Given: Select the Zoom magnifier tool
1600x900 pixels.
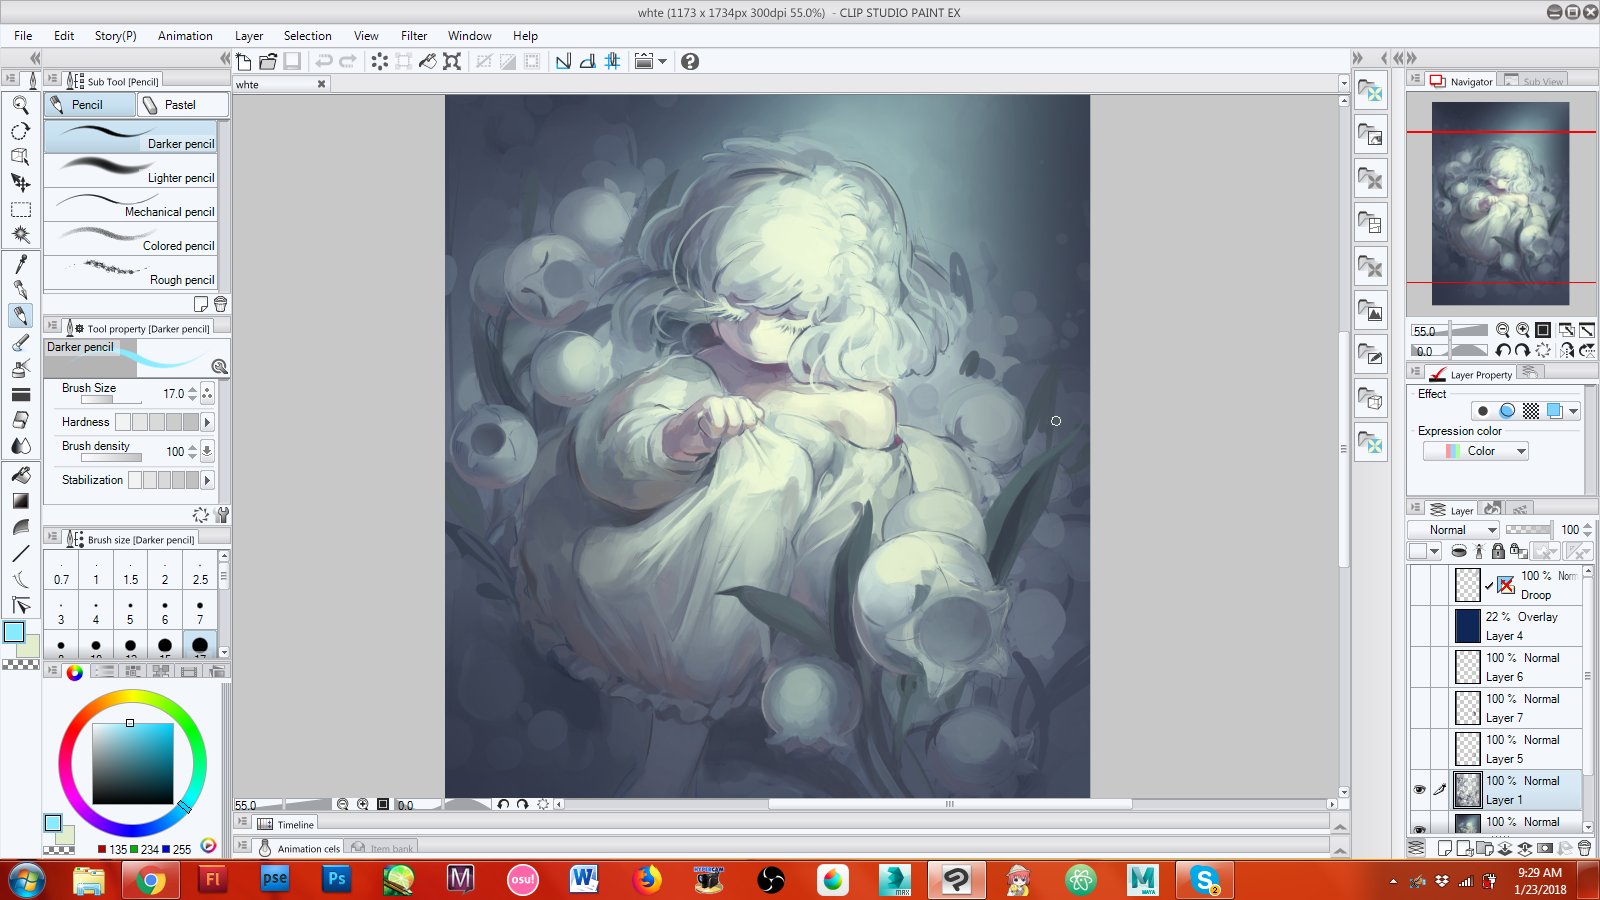Looking at the screenshot, I should [x=20, y=104].
